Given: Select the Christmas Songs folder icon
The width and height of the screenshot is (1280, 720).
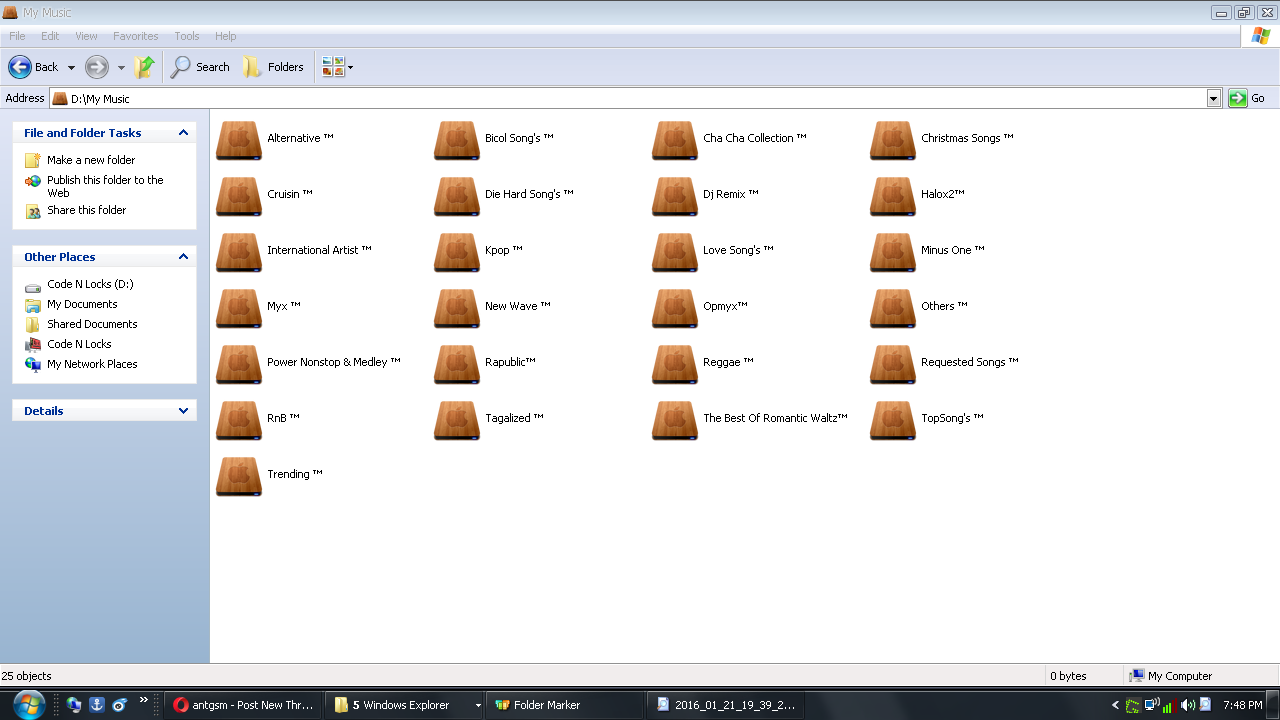Looking at the screenshot, I should tap(893, 139).
